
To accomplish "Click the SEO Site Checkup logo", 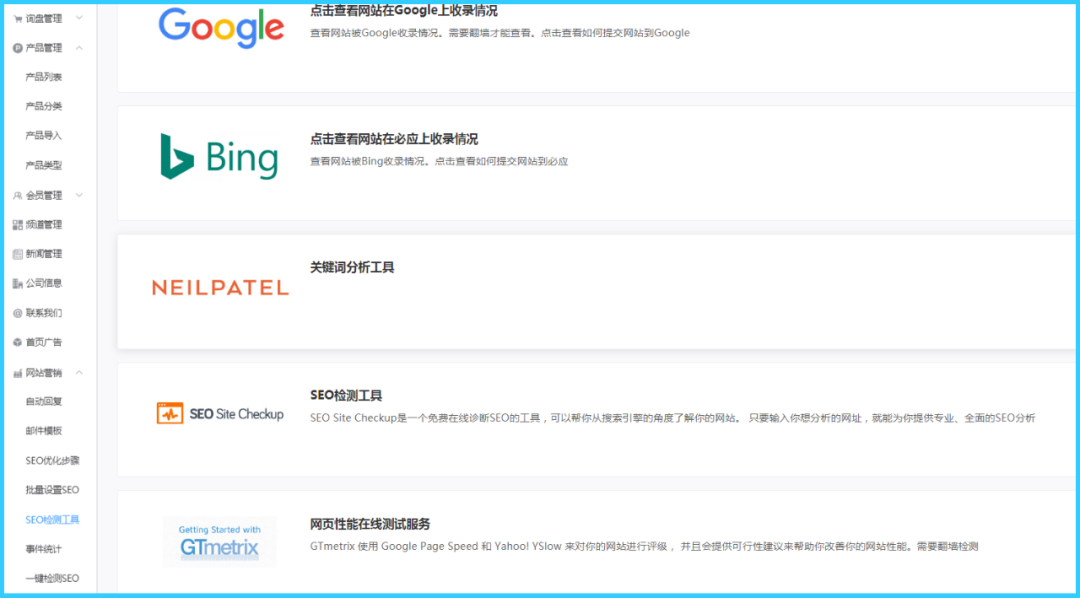I will tap(220, 413).
